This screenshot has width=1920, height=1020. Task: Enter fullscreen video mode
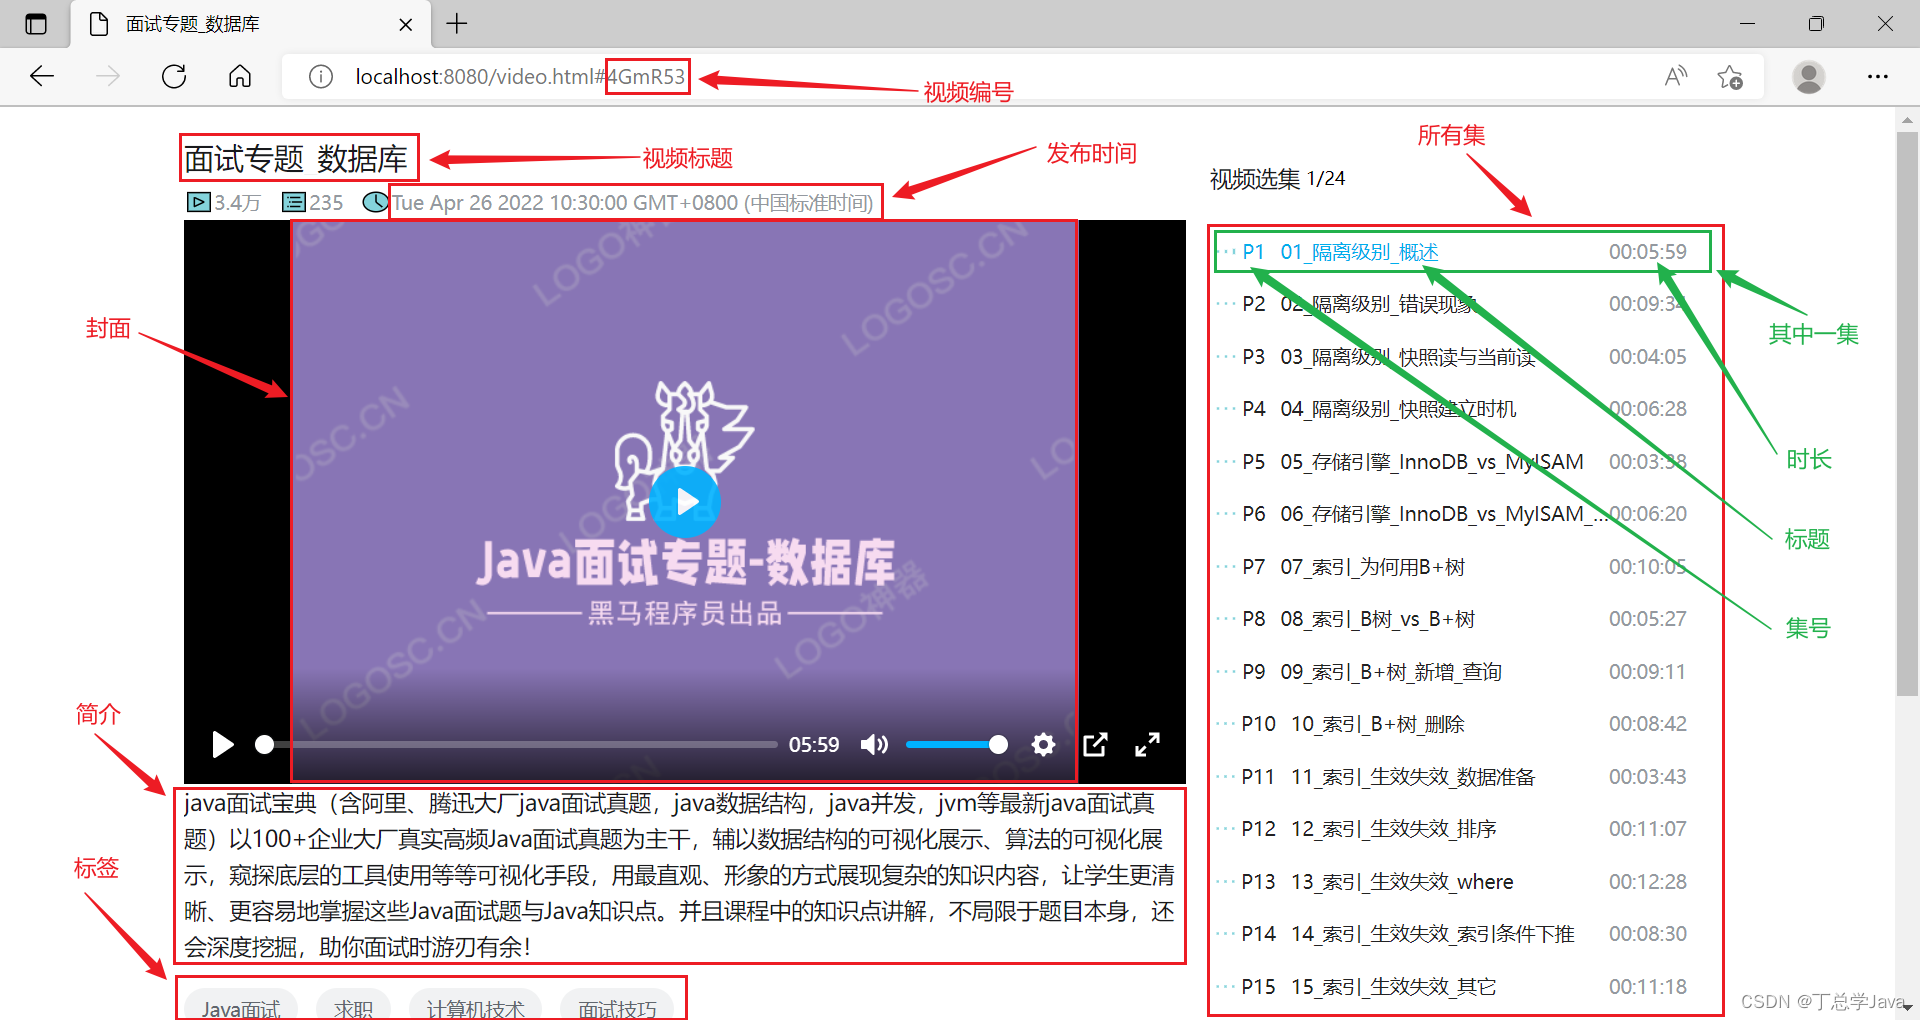point(1147,744)
